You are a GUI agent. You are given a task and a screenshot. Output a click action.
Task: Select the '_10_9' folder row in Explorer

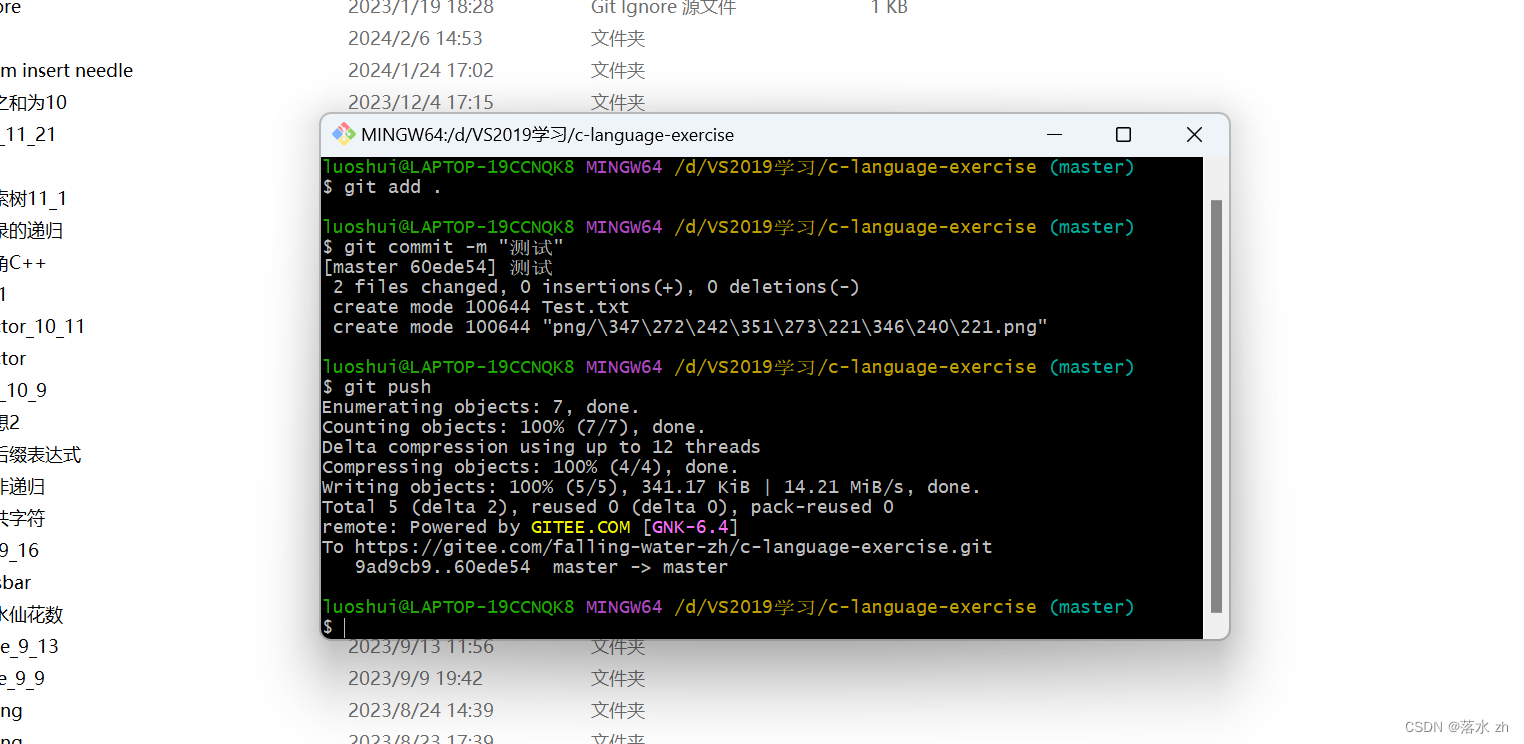tap(23, 390)
